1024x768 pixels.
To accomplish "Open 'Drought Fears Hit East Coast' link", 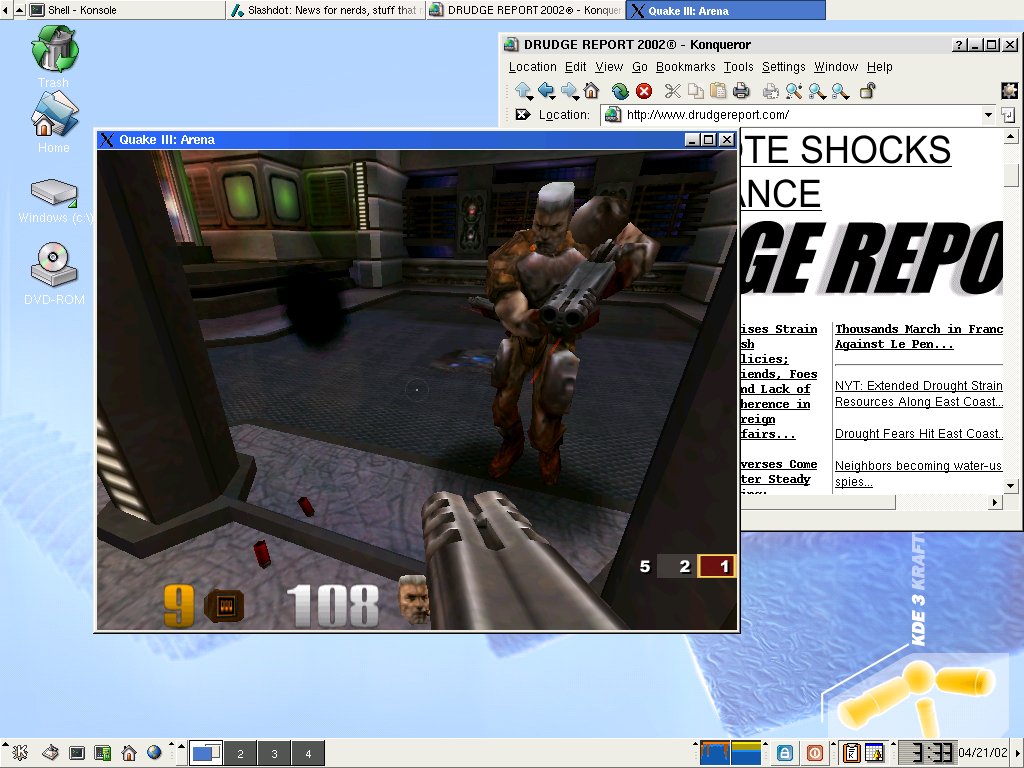I will [x=919, y=434].
